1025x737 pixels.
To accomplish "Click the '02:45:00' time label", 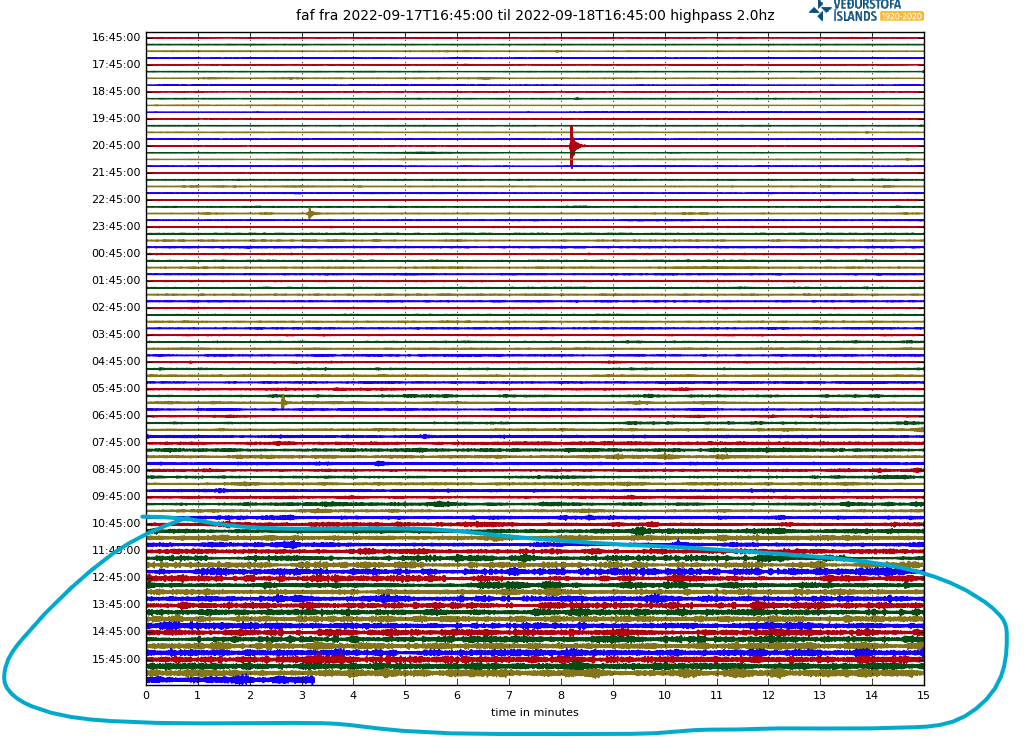I will 116,307.
